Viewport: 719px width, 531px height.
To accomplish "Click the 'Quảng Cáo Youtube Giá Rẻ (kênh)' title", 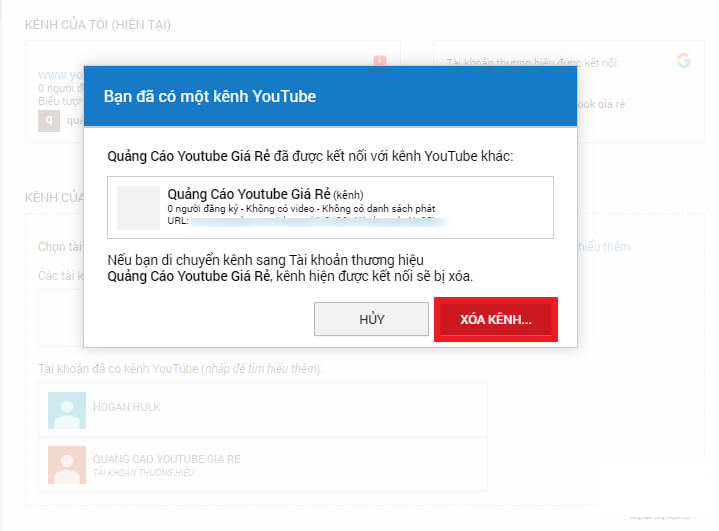I will point(265,194).
